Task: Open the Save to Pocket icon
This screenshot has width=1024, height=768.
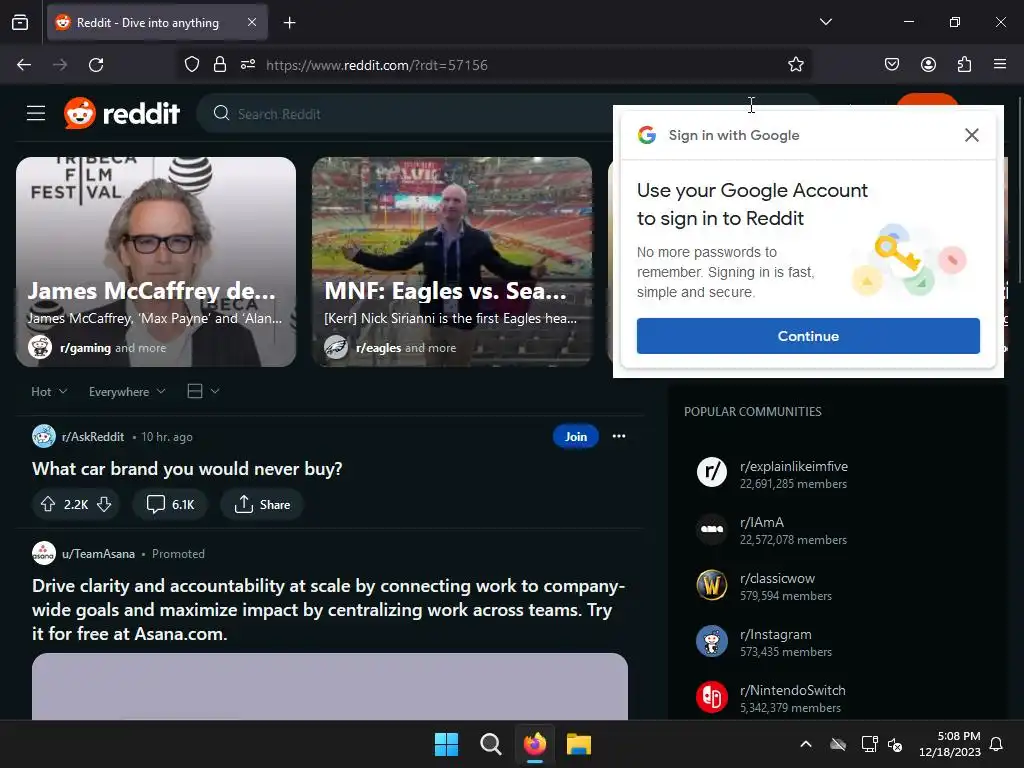Action: tap(891, 64)
